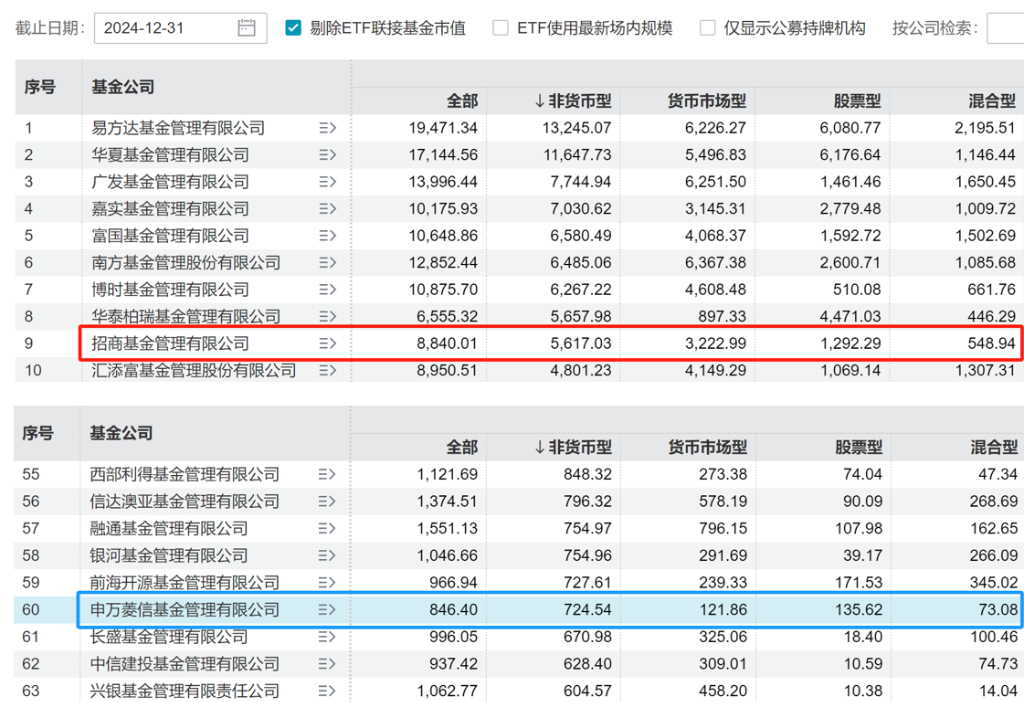Click 基金公司 header in top table

point(123,87)
